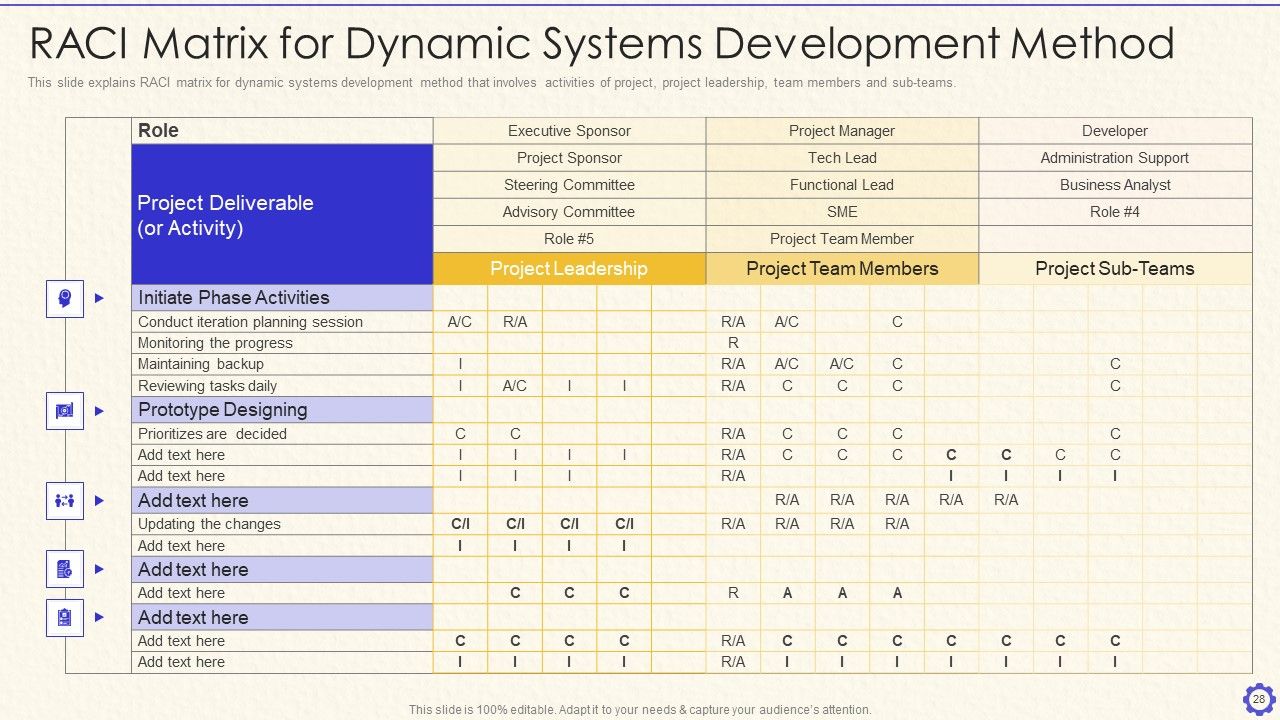Image resolution: width=1280 pixels, height=720 pixels.
Task: Click the 'SME' role cell
Action: pos(842,212)
